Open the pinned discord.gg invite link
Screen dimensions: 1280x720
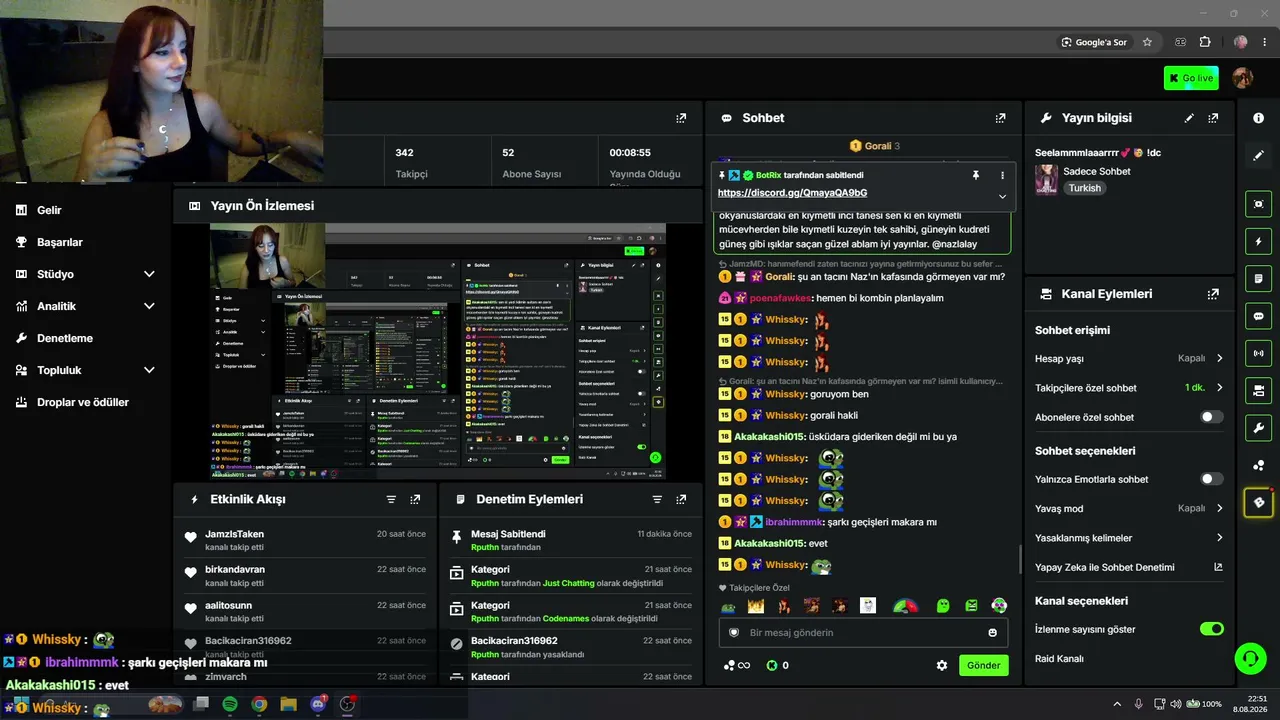[x=792, y=193]
